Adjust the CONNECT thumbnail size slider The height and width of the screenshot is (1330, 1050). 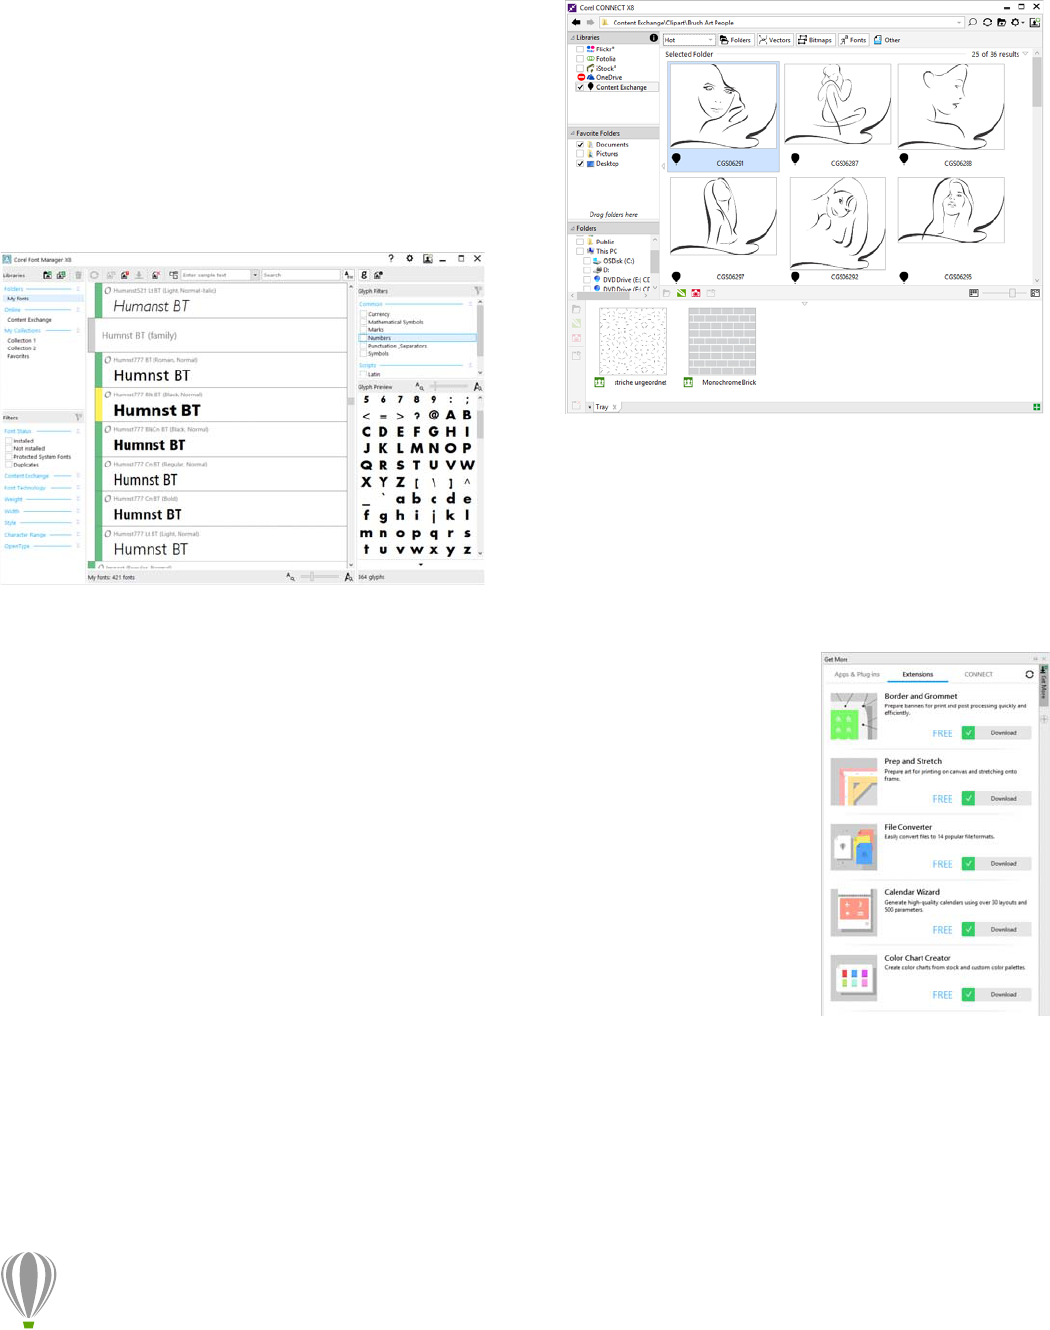[x=1005, y=293]
